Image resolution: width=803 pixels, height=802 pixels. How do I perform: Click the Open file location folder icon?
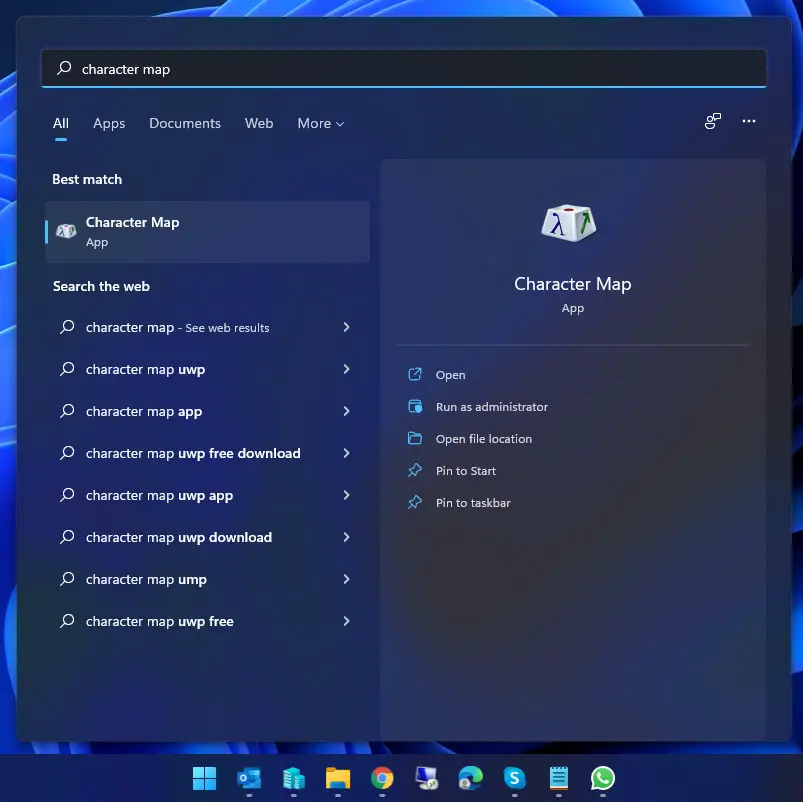tap(415, 439)
